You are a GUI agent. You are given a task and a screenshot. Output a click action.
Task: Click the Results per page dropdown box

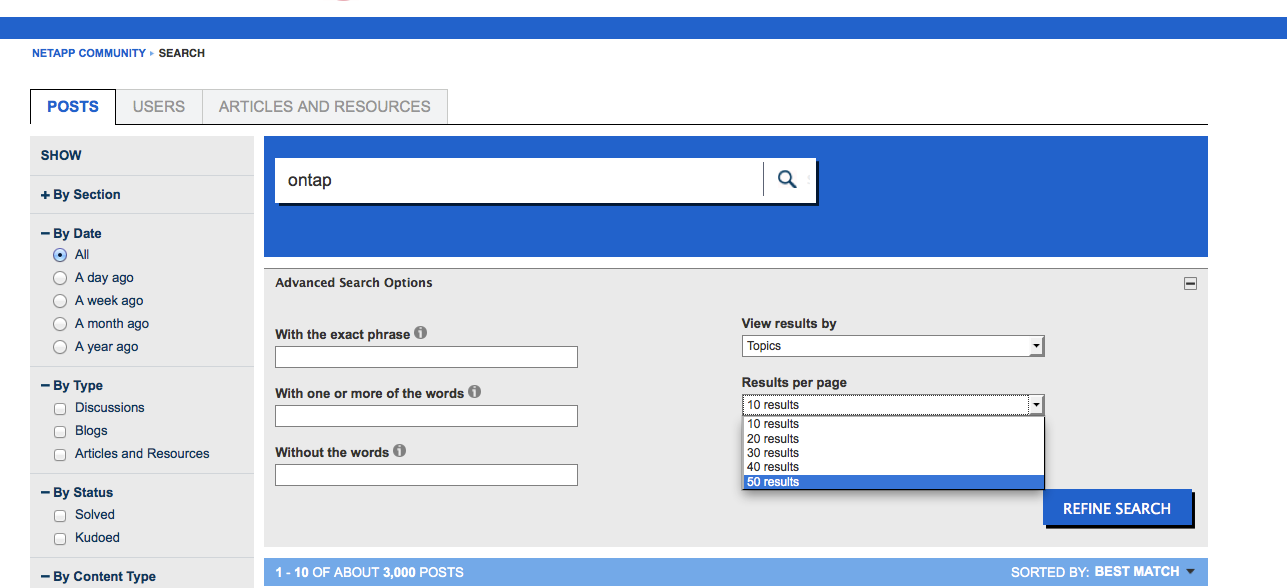pyautogui.click(x=893, y=405)
